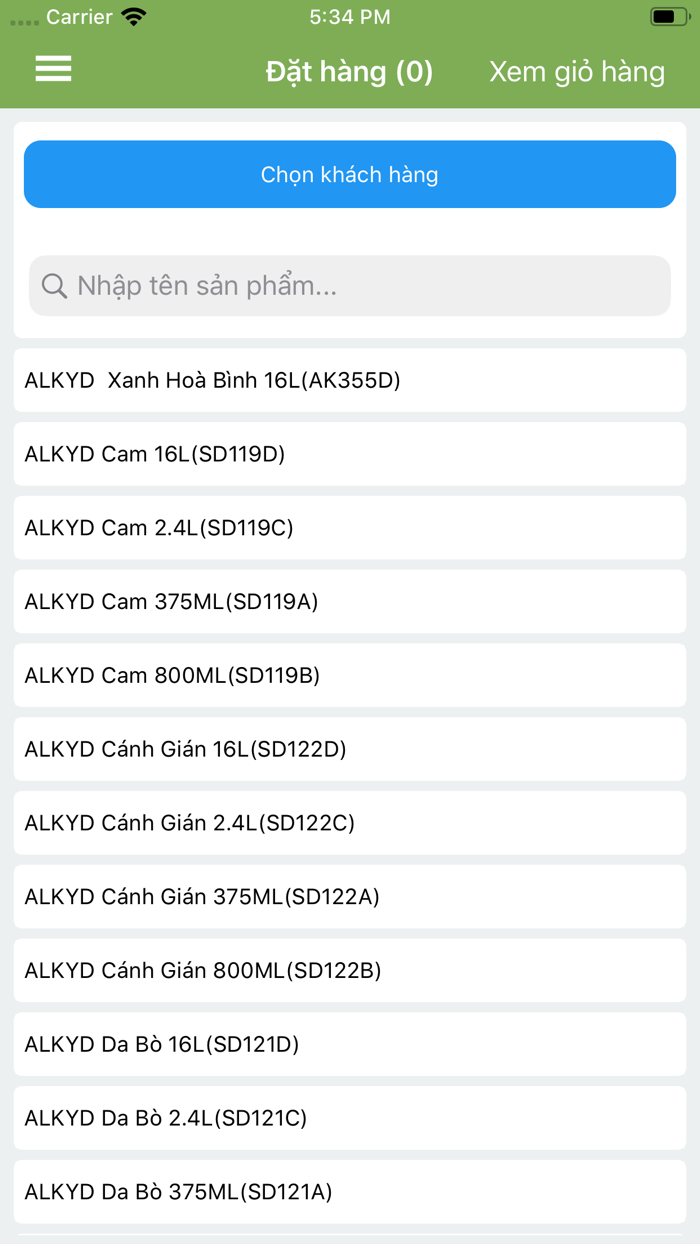Viewport: 700px width, 1244px height.
Task: Tap the battery icon in status bar
Action: (x=668, y=17)
